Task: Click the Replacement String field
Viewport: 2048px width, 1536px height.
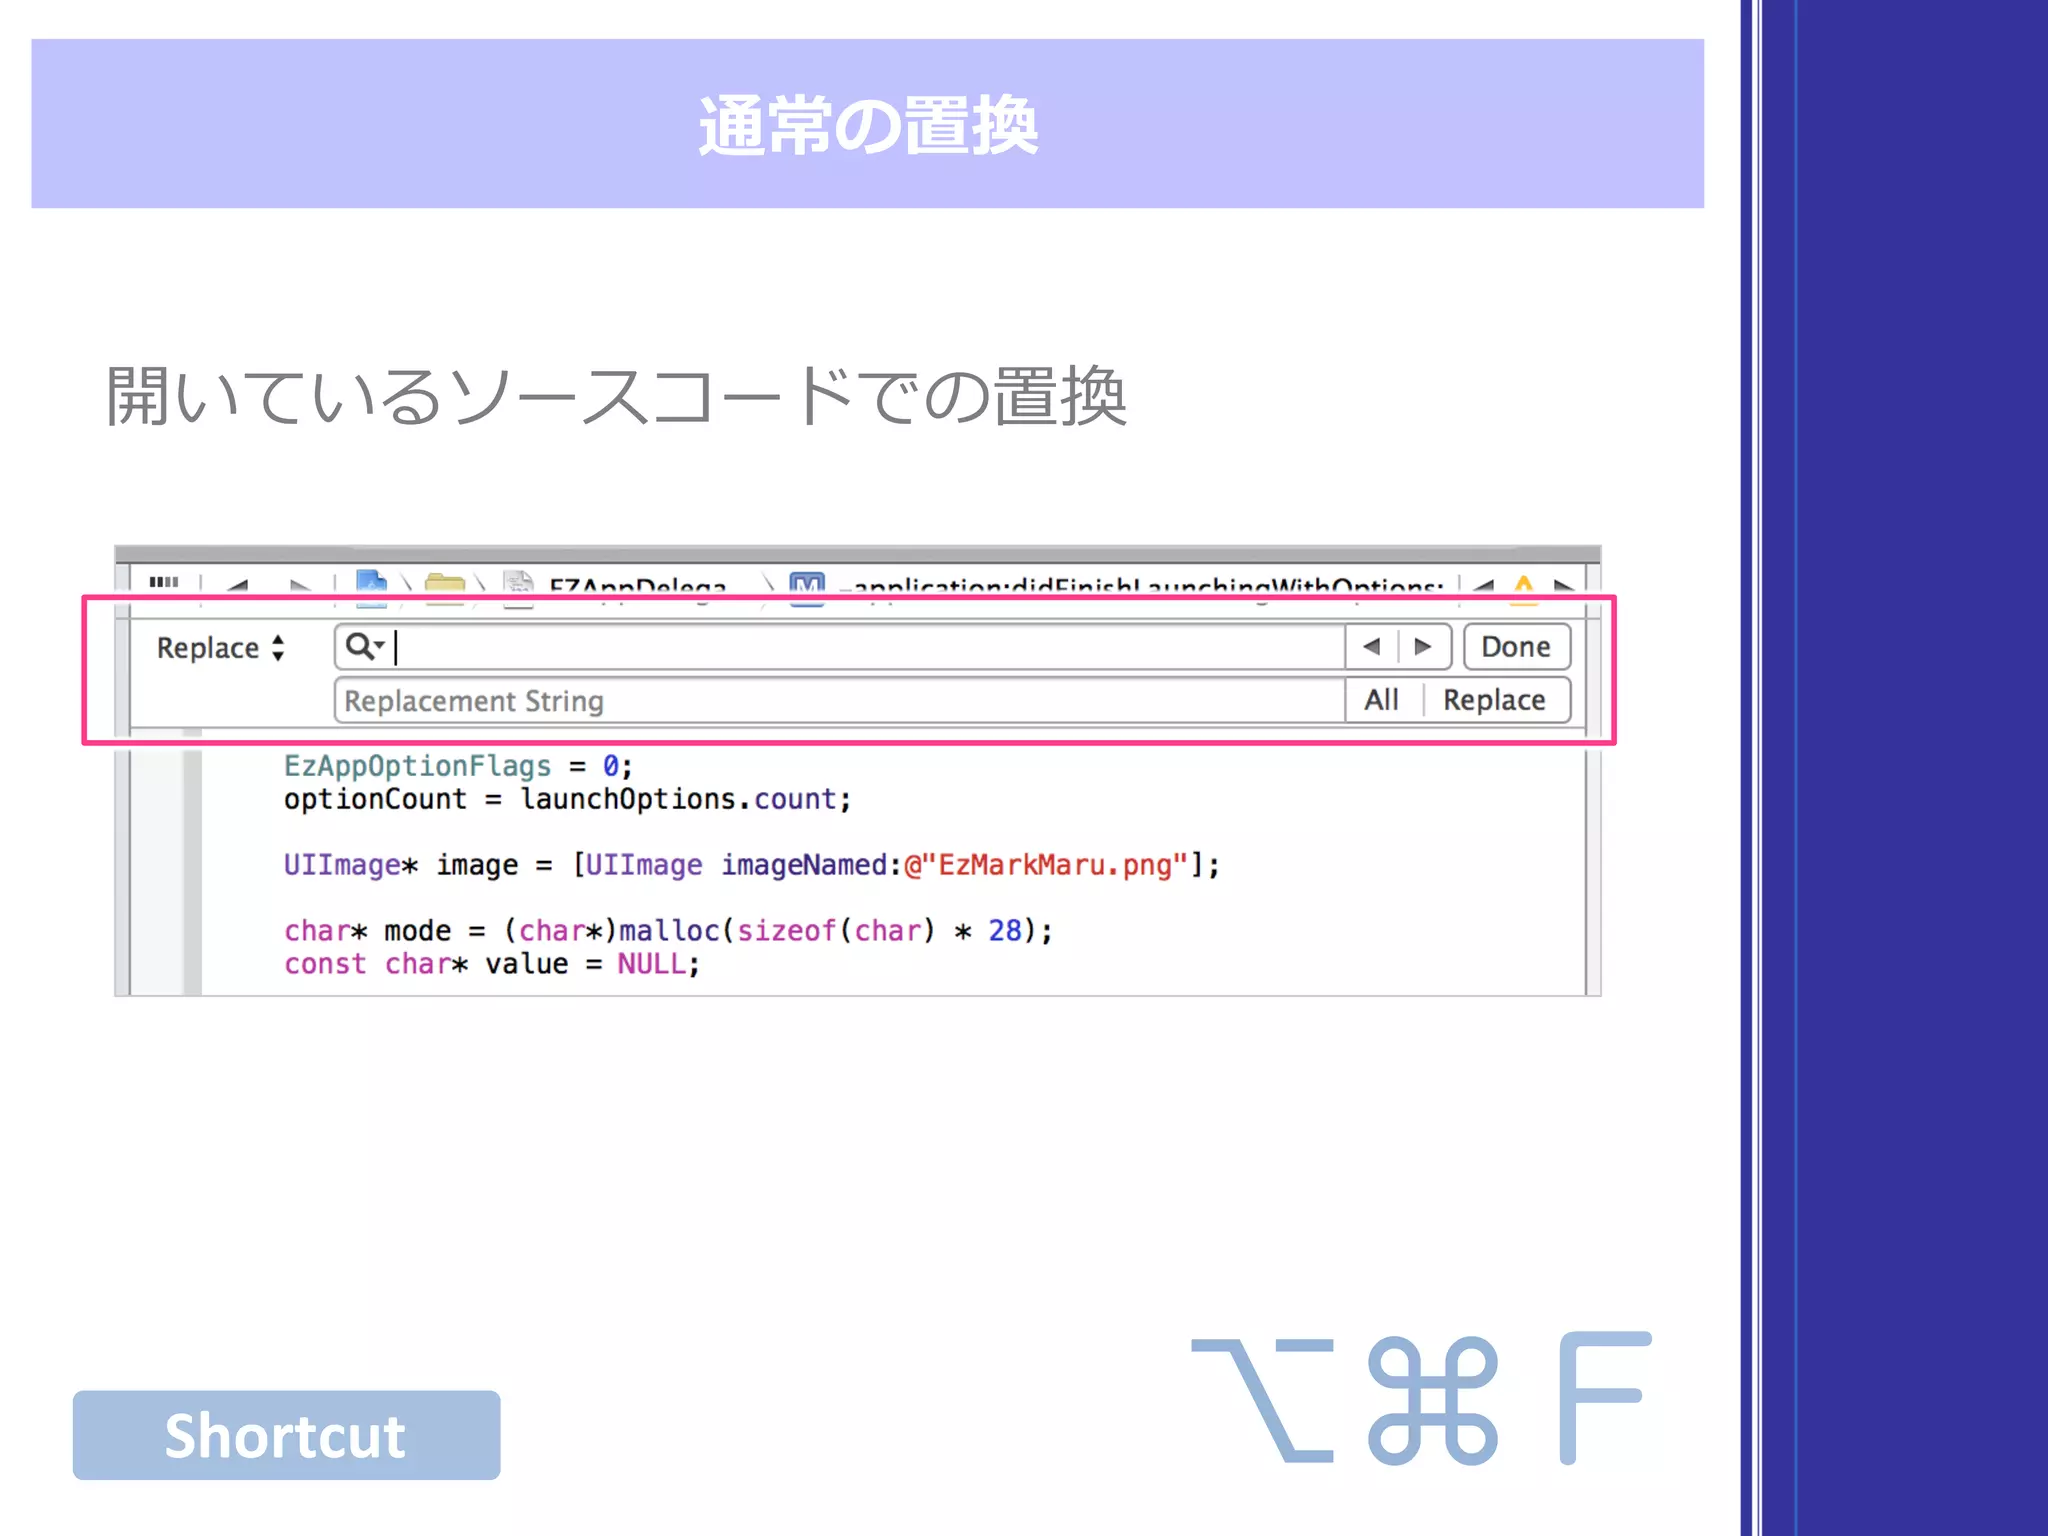Action: tap(840, 700)
